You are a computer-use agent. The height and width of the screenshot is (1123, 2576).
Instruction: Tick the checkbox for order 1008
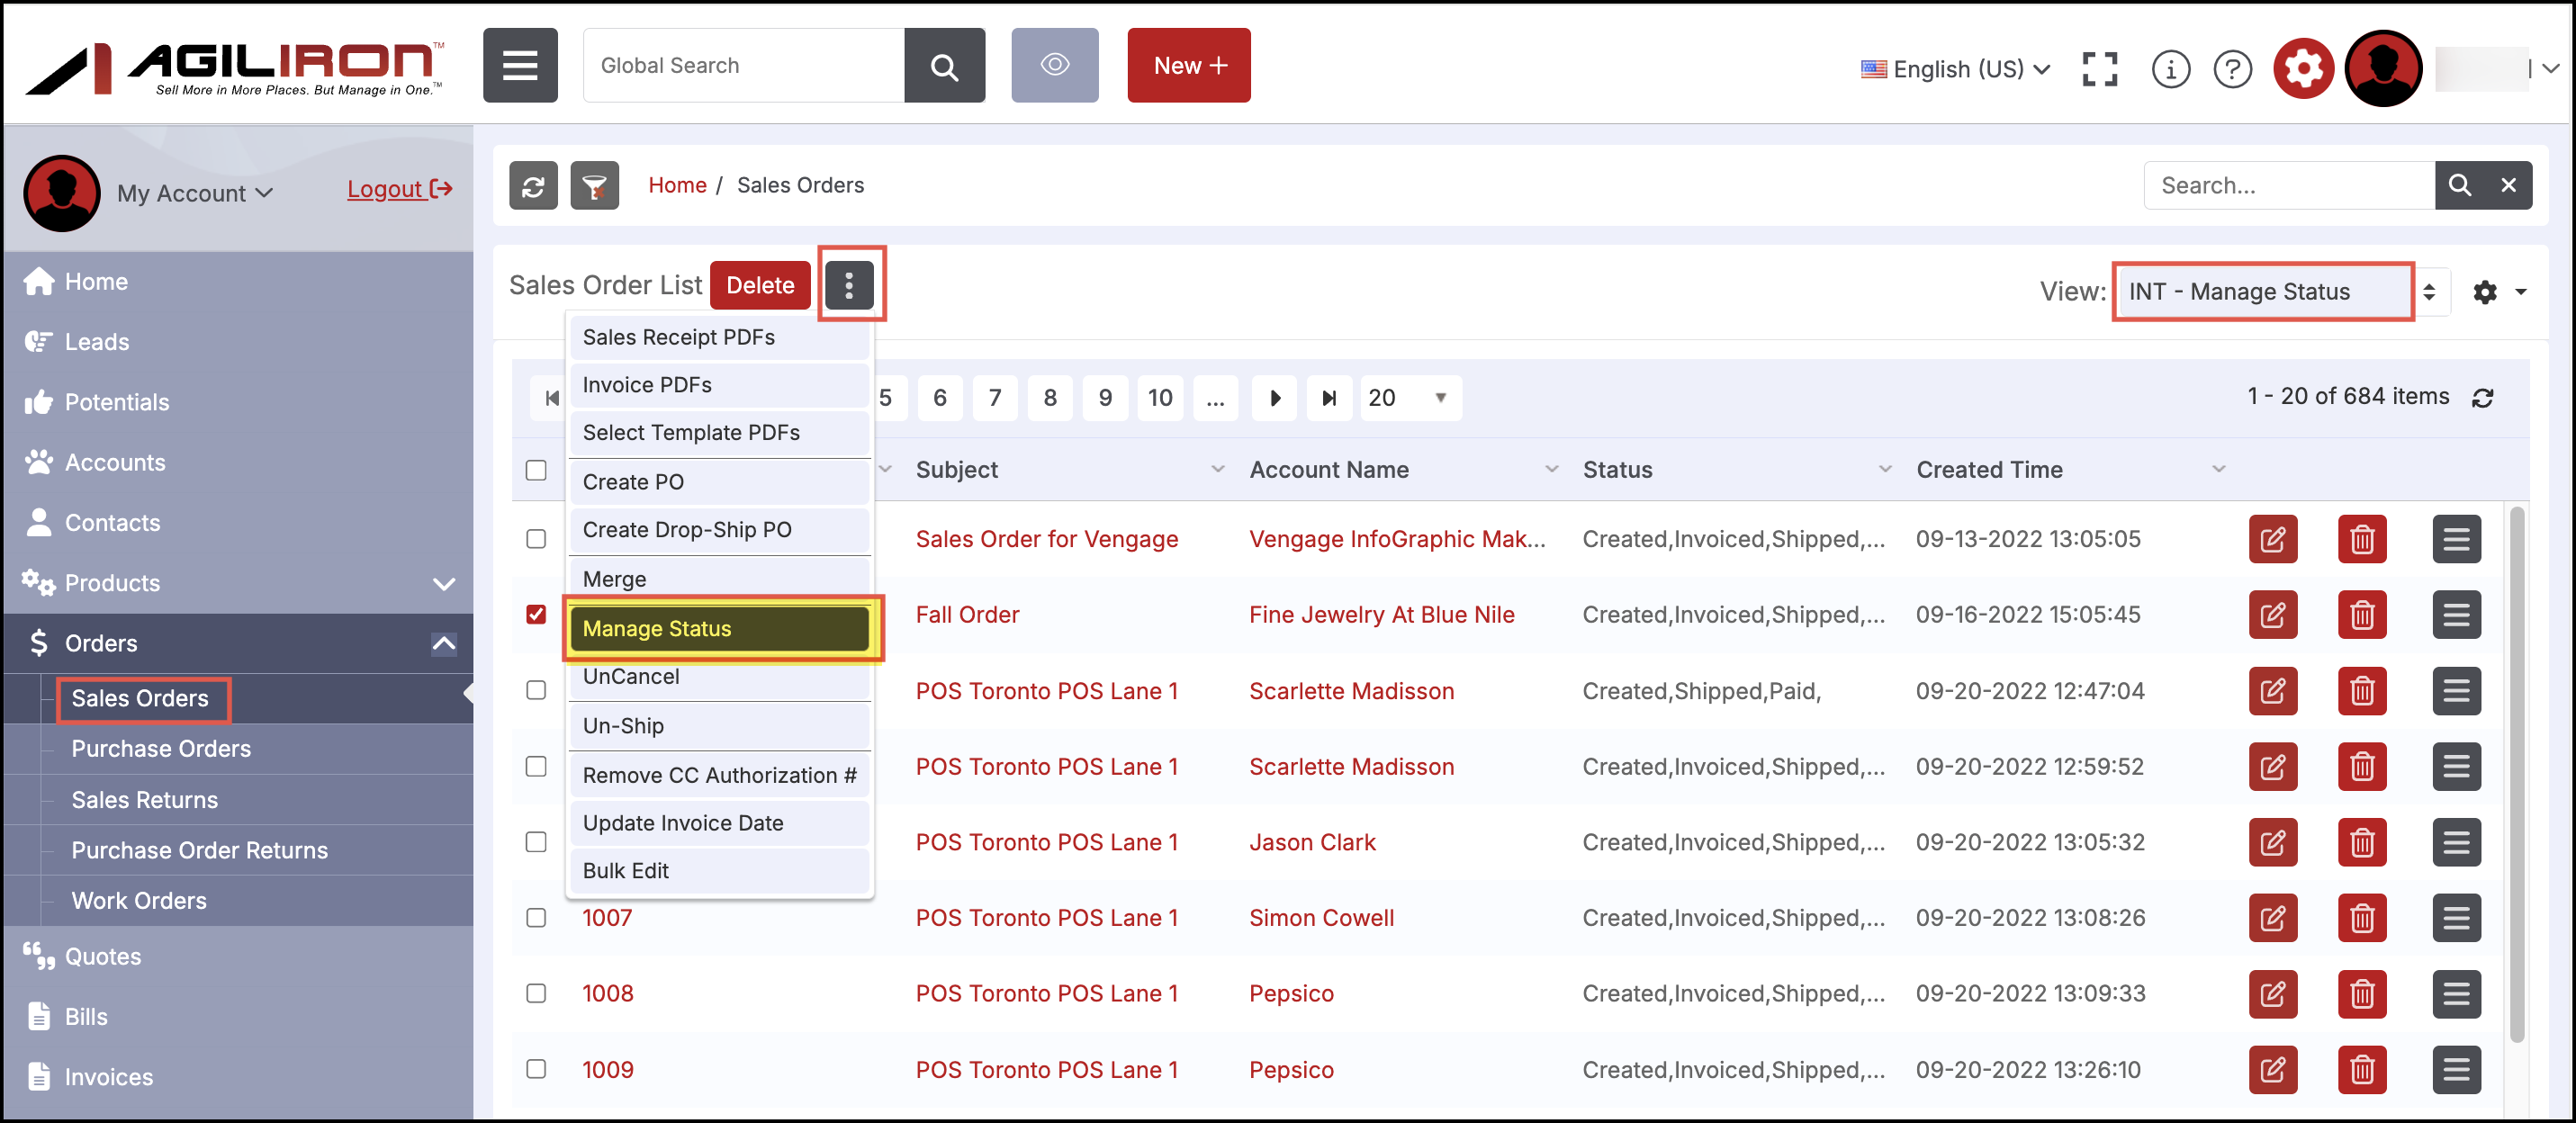[x=536, y=993]
